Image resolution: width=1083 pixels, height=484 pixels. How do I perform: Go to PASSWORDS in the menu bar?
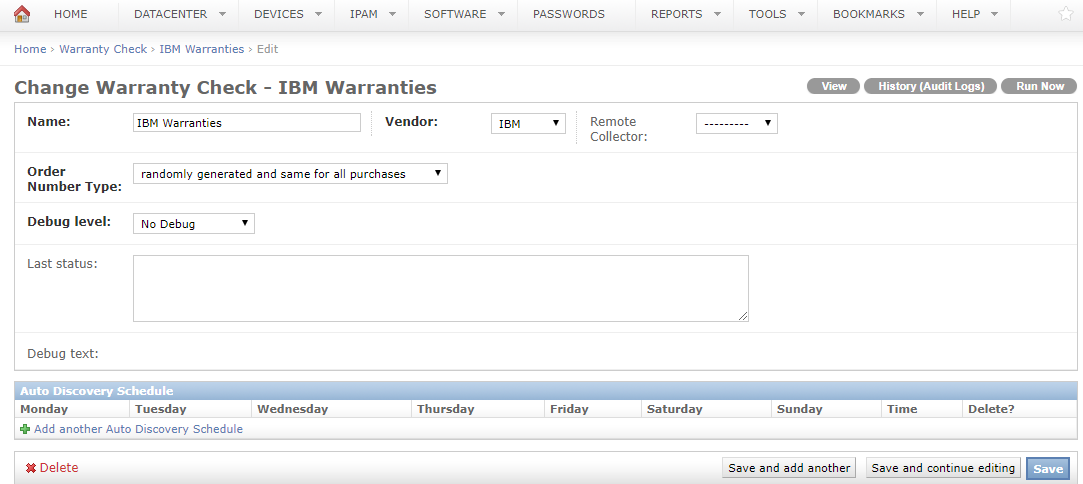[x=568, y=14]
